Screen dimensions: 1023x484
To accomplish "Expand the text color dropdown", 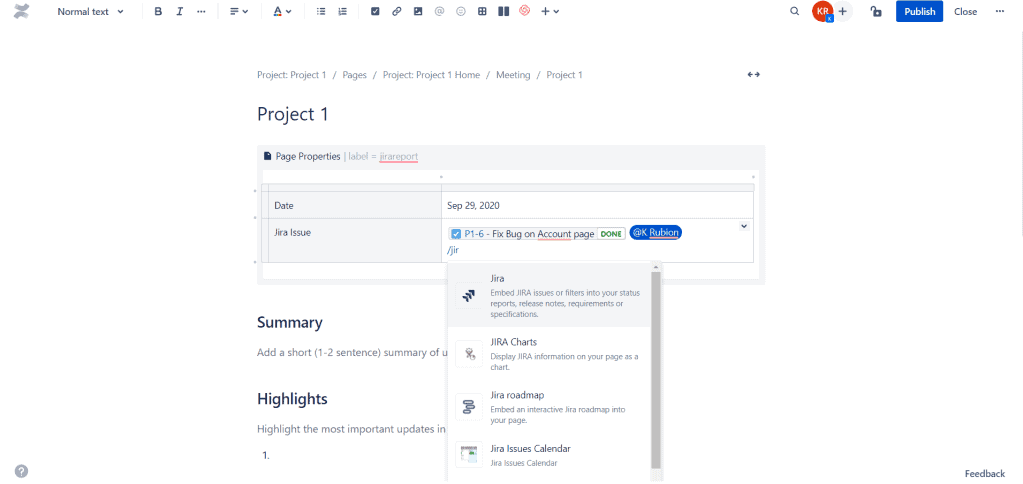I will coord(283,12).
